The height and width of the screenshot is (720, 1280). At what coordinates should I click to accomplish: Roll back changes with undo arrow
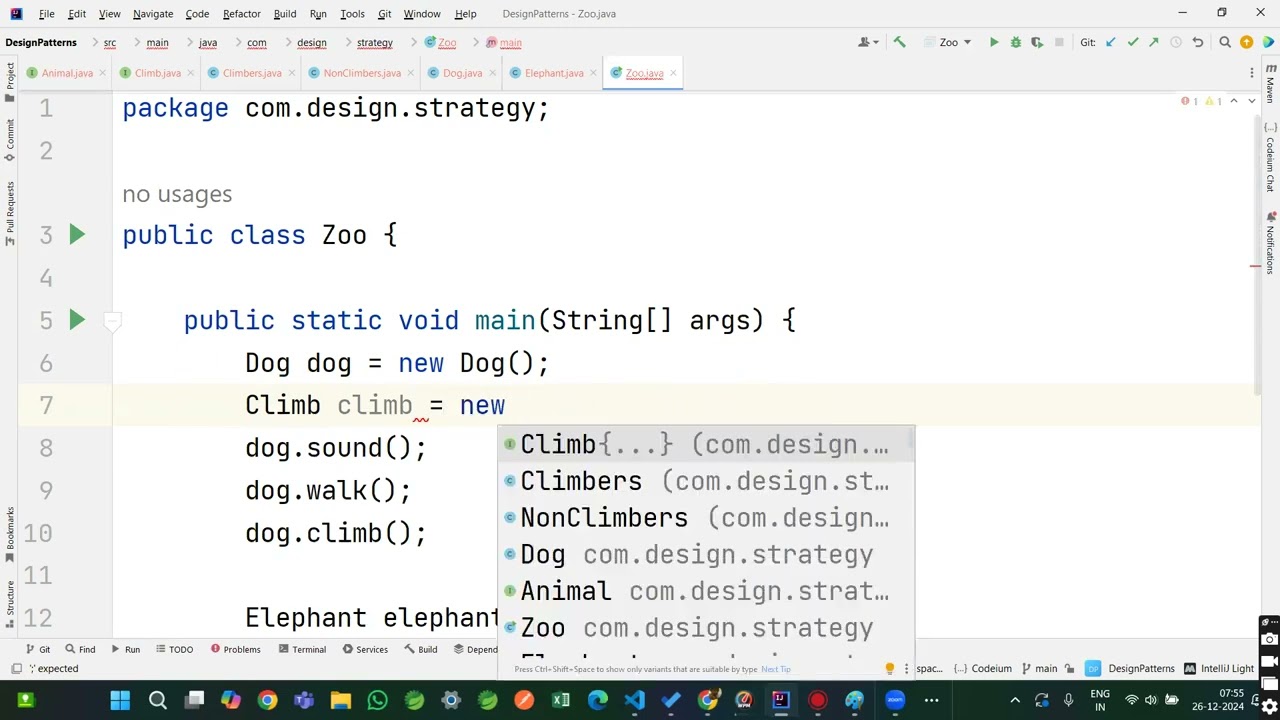coord(1197,42)
